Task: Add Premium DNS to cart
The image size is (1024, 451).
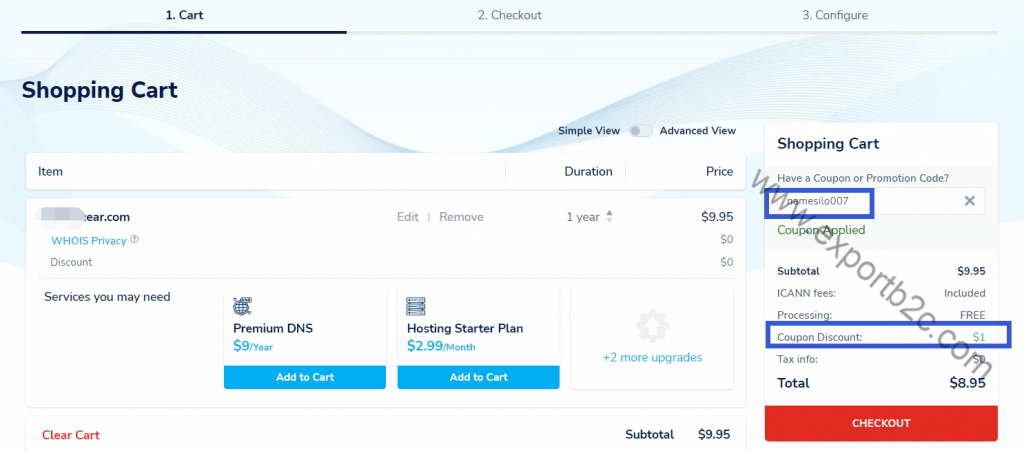Action: click(304, 377)
